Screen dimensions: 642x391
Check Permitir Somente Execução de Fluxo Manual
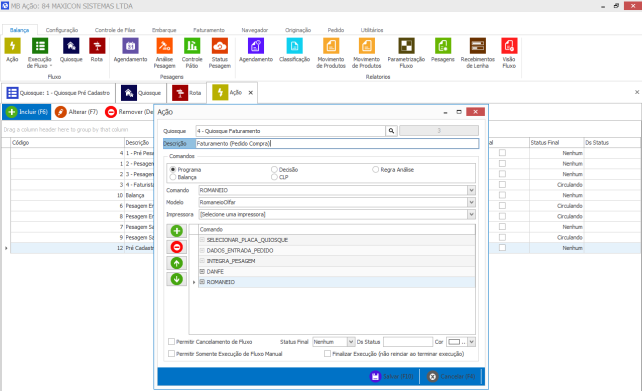pos(172,354)
